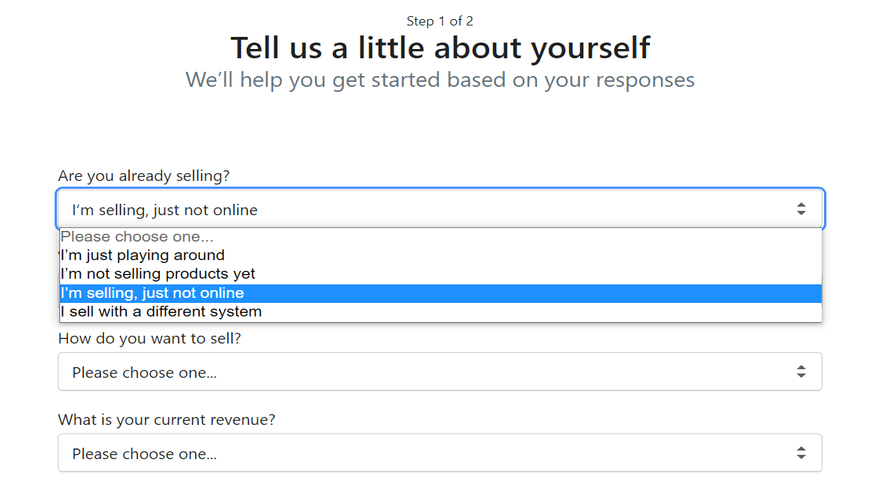
Task: Collapse the focused 'Are you already selling?' select box
Action: [x=440, y=209]
